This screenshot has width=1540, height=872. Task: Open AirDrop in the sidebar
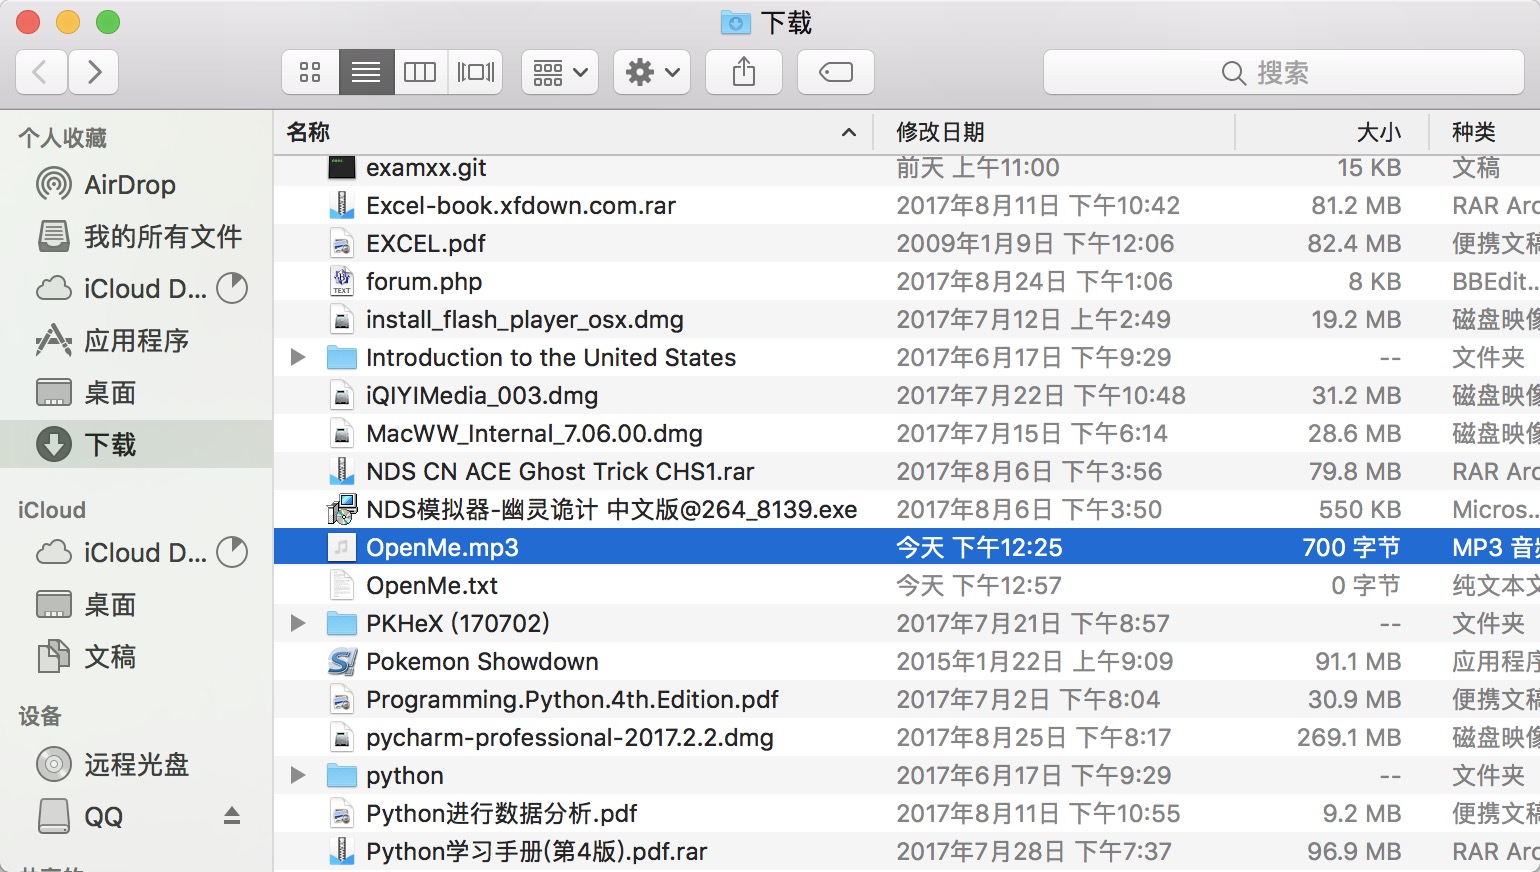point(129,185)
